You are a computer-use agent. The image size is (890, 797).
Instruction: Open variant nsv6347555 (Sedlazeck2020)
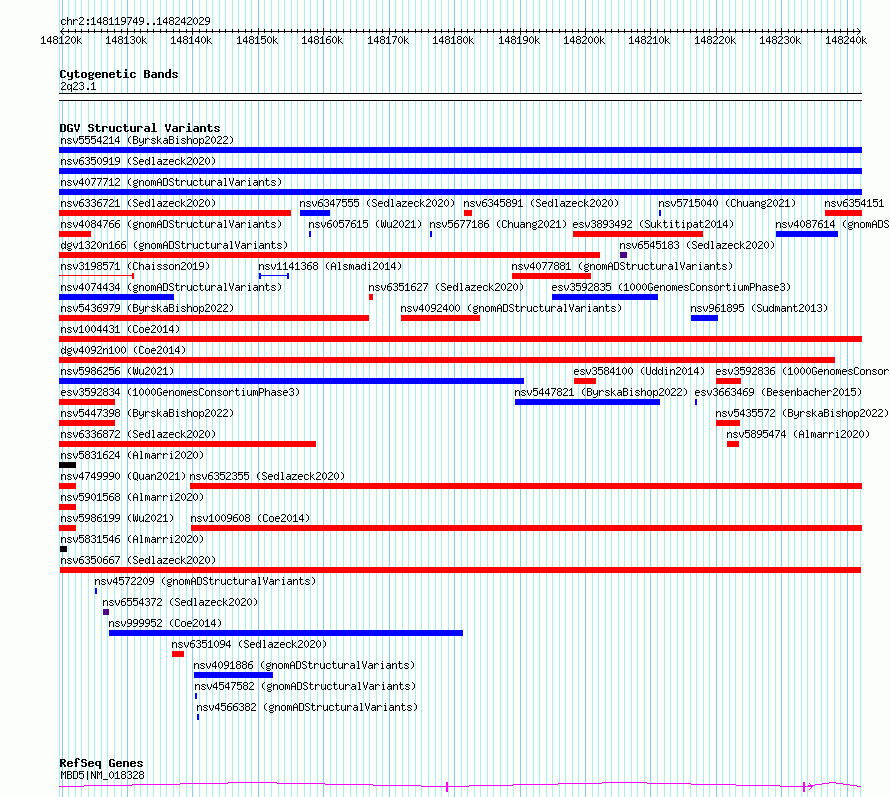(x=377, y=203)
